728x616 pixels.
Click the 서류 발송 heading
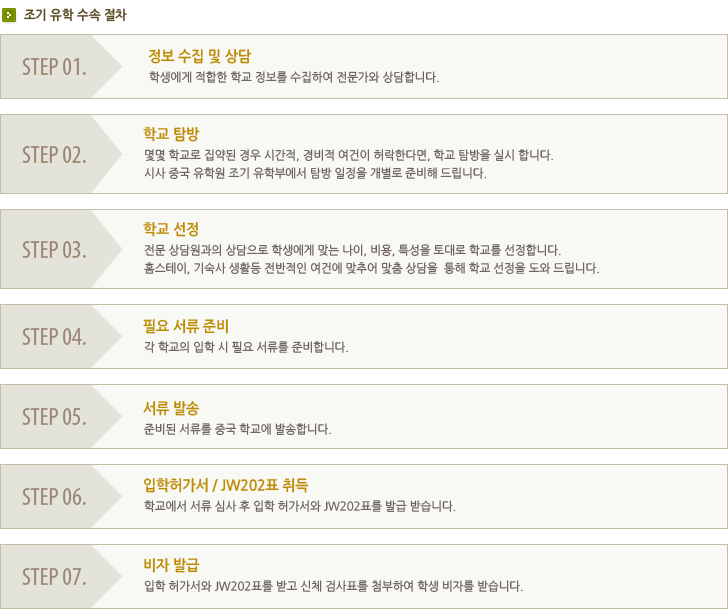172,408
